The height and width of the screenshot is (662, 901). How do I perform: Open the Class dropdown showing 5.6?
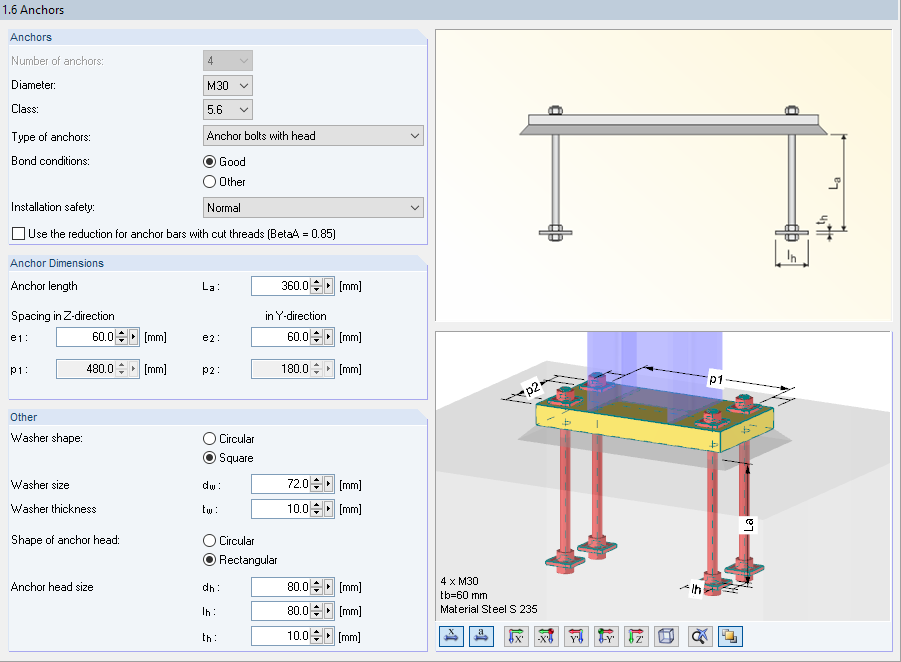[x=243, y=109]
